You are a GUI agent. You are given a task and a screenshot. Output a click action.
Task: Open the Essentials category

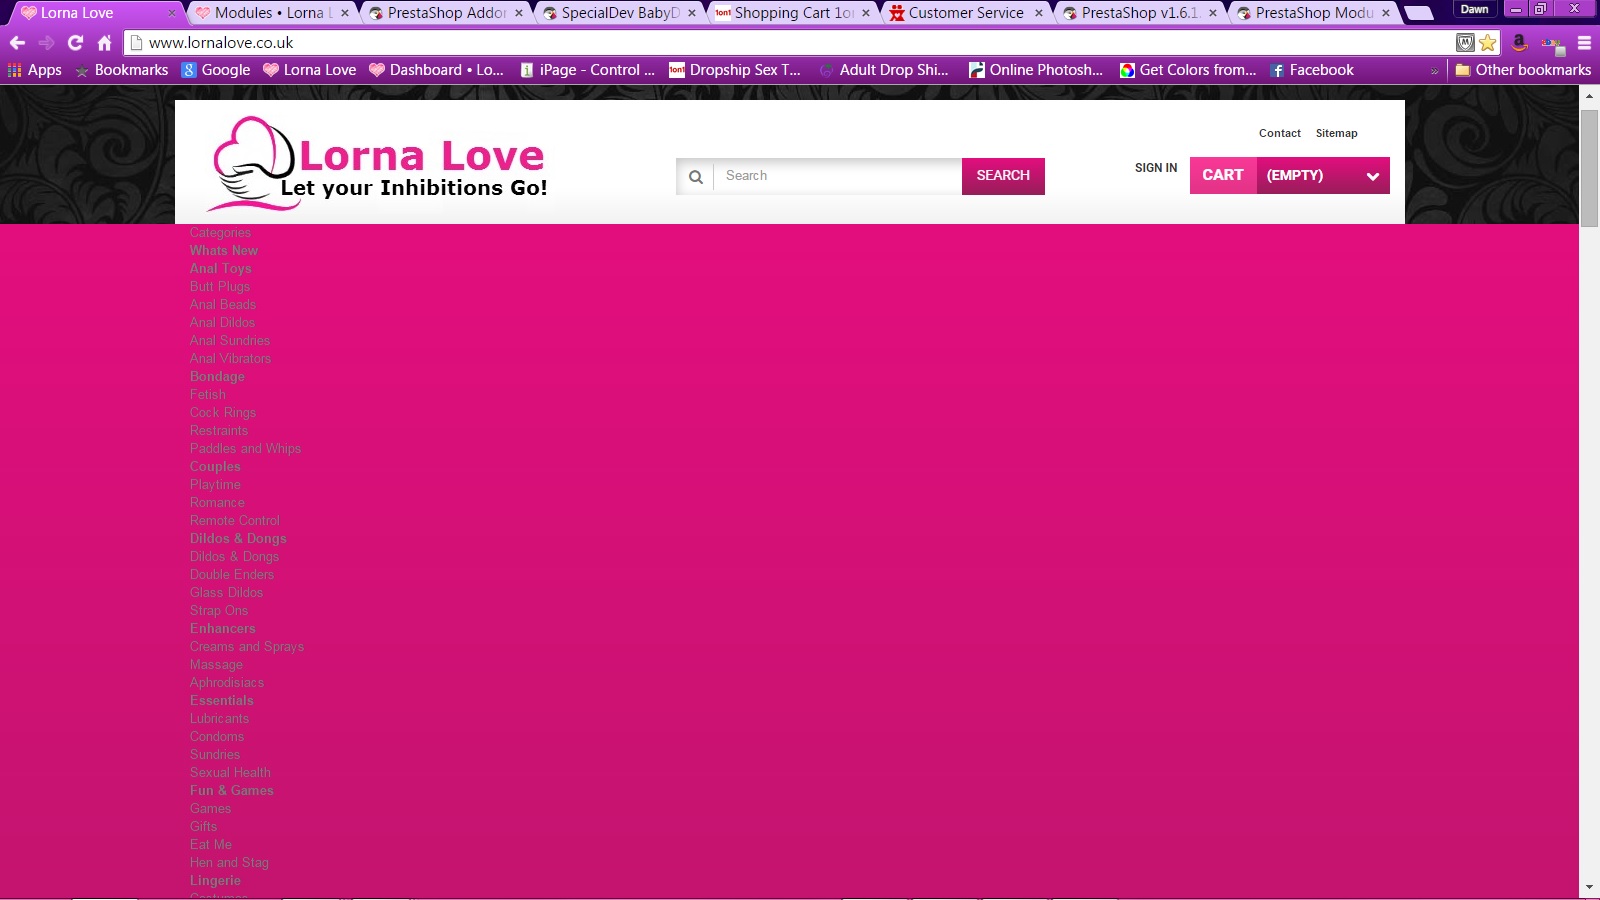coord(222,701)
